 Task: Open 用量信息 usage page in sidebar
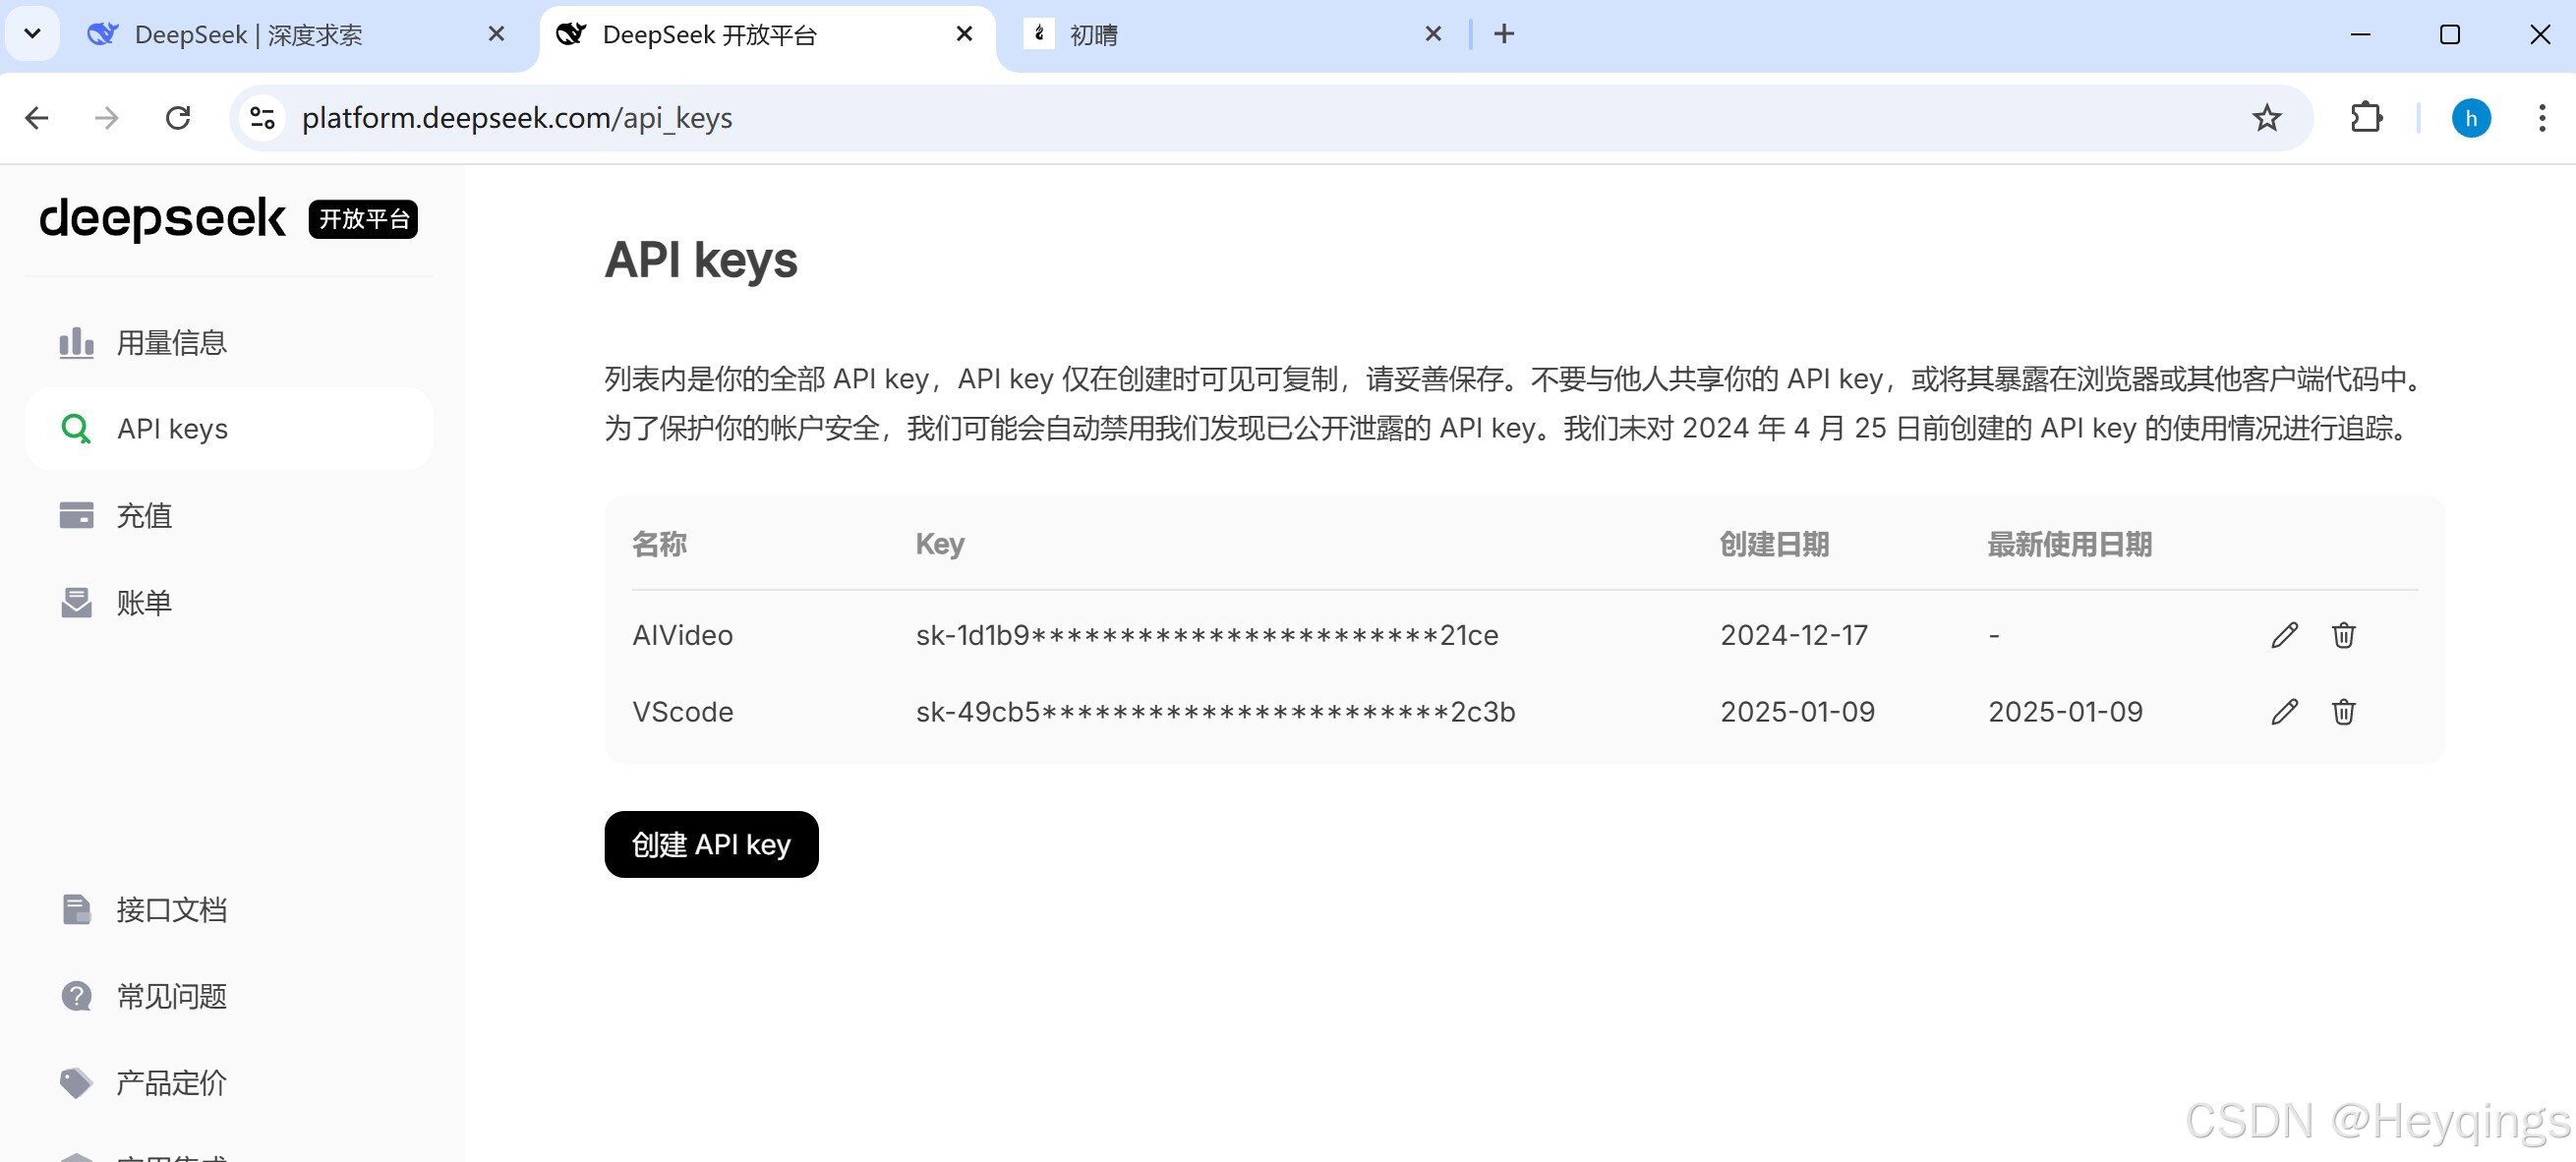(x=229, y=343)
